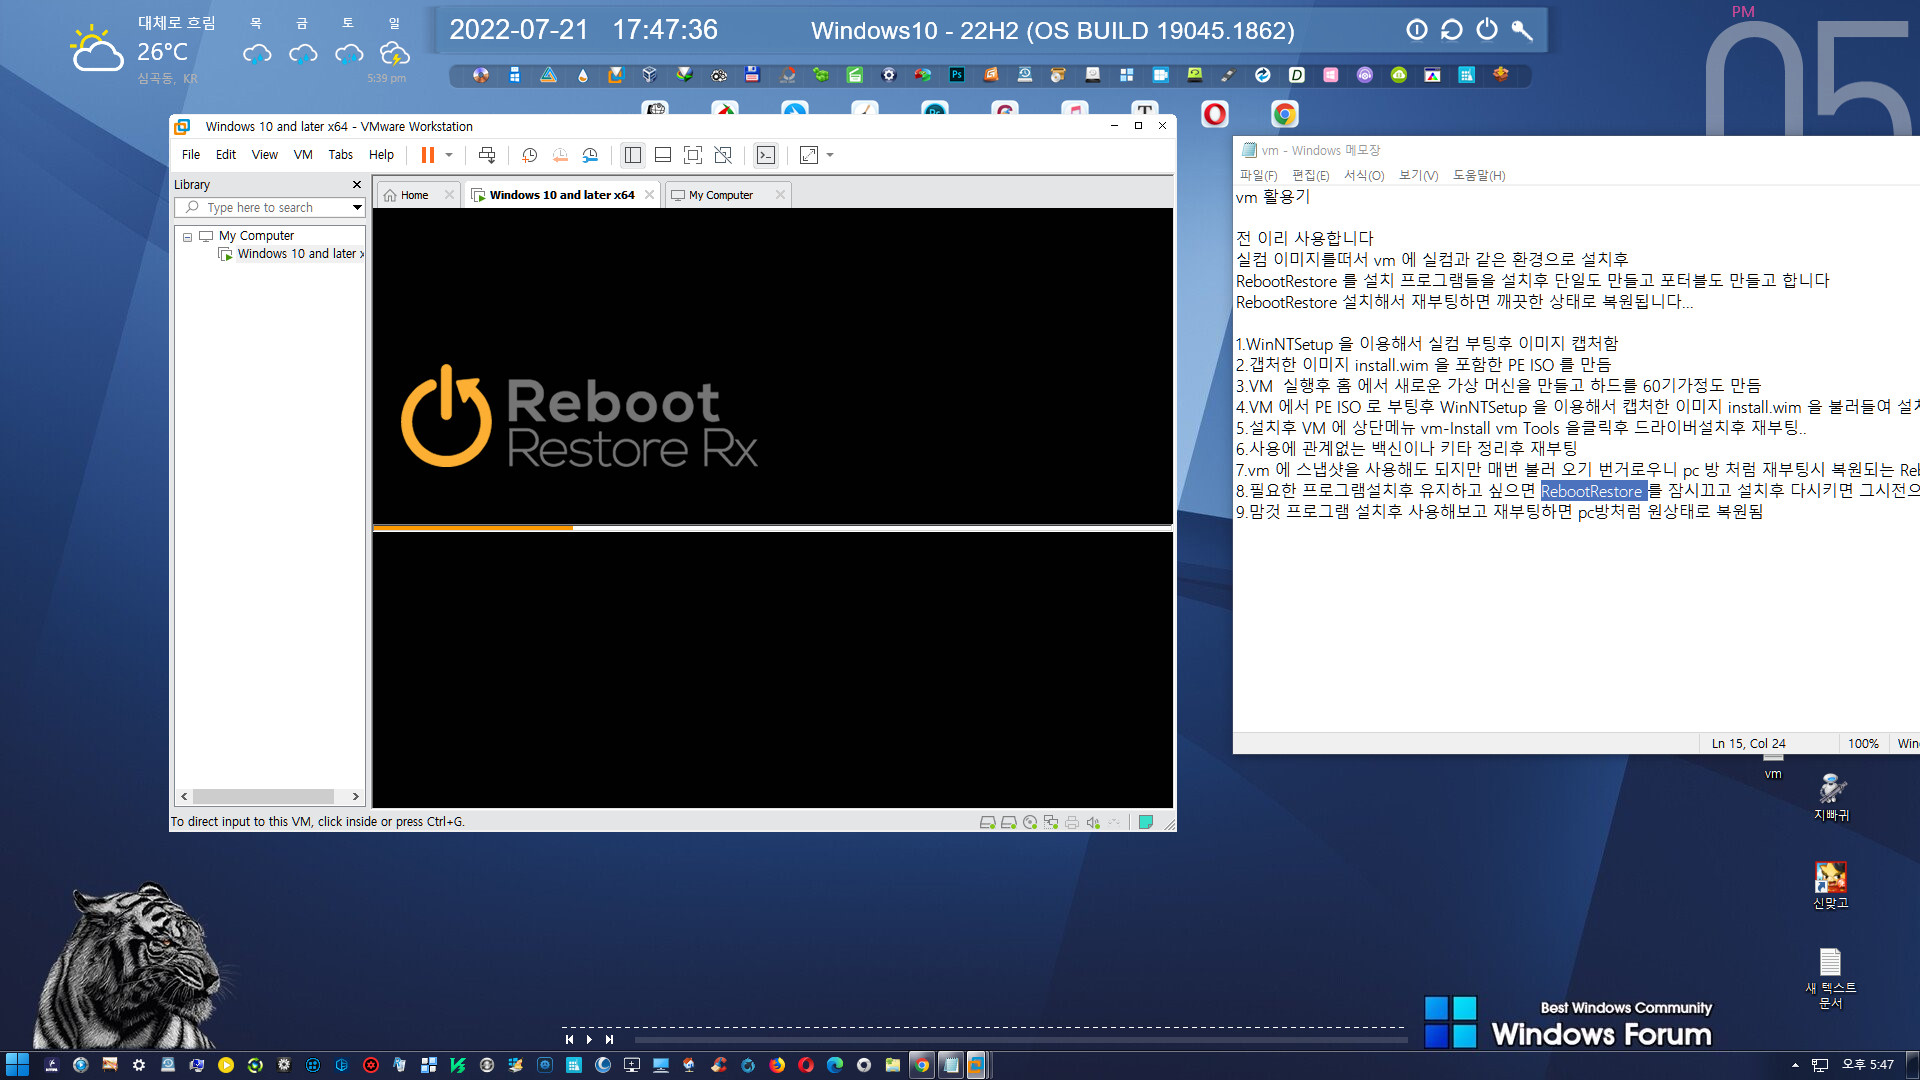Open the 신맞고 desktop shortcut

[x=1831, y=885]
